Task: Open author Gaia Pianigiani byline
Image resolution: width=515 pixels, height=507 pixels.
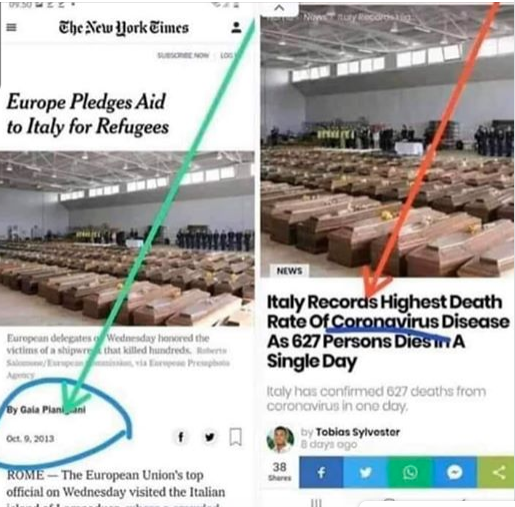Action: (46, 409)
